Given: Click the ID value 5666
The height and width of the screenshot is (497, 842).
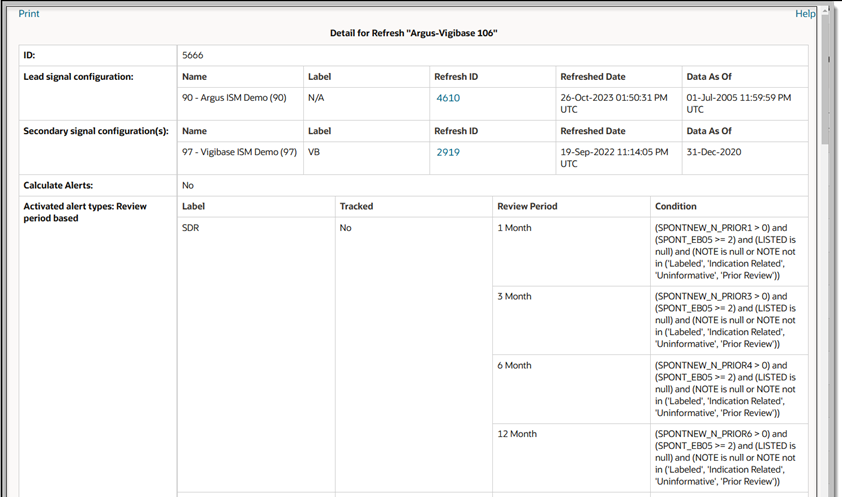Looking at the screenshot, I should [192, 55].
